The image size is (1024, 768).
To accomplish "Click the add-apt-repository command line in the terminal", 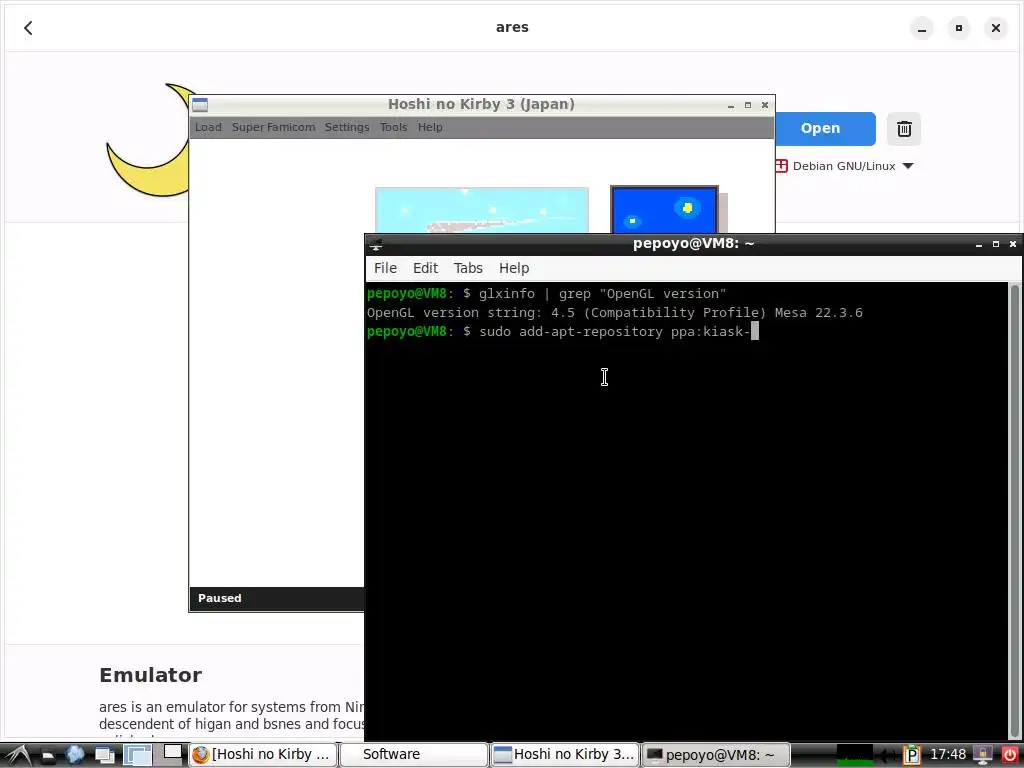I will pyautogui.click(x=562, y=332).
